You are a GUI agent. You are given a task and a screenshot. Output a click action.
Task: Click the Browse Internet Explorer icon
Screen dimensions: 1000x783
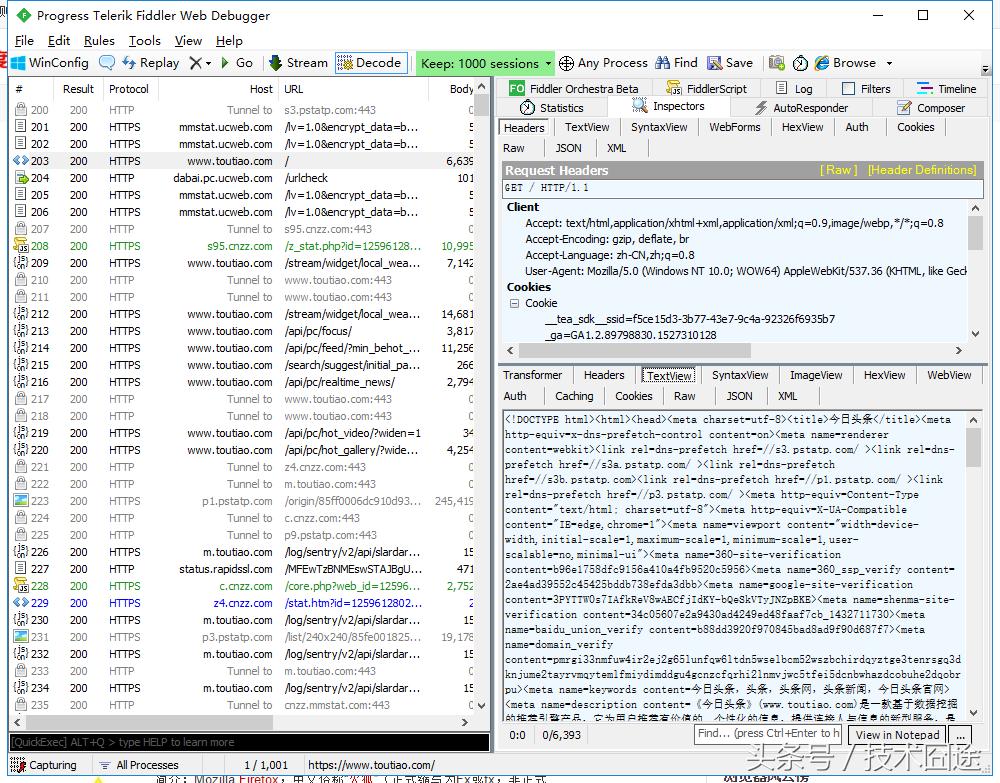(x=822, y=62)
